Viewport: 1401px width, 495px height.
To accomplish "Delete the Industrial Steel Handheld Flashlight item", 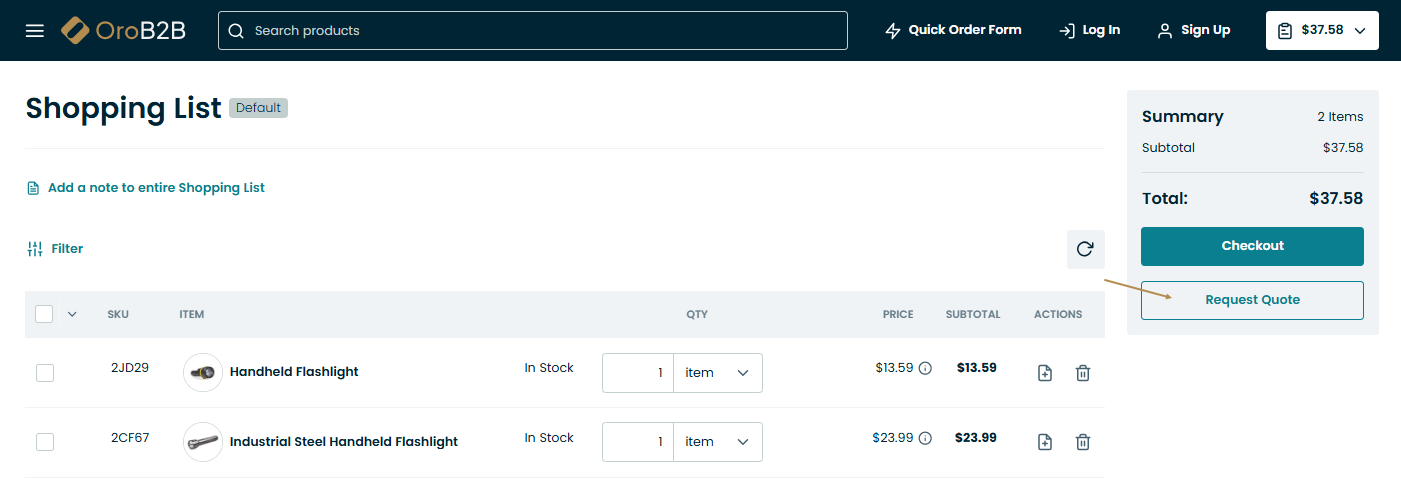I will [1083, 442].
